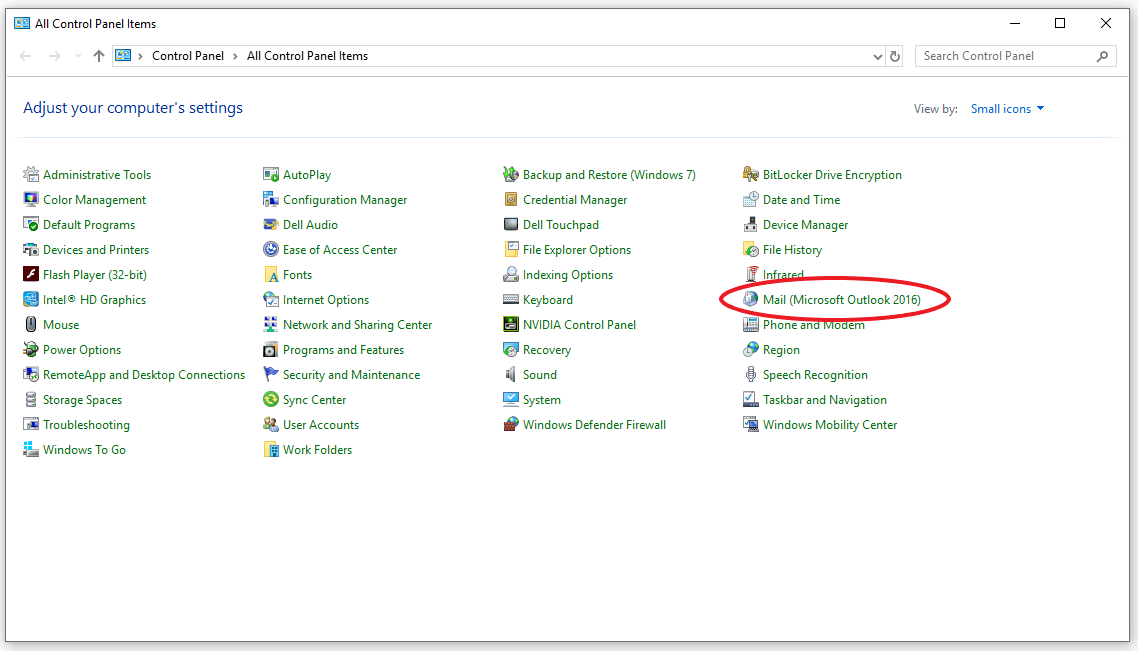Open the Device Manager link
This screenshot has width=1138, height=651.
(805, 225)
